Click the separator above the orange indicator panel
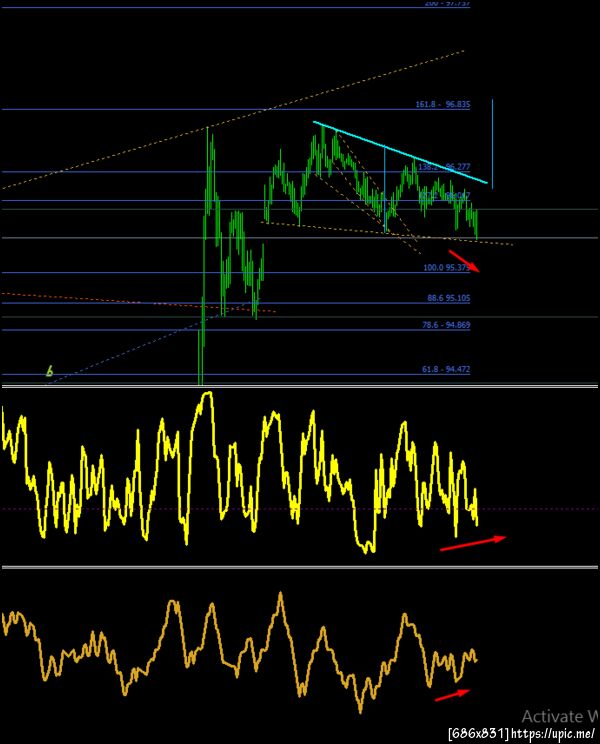600x744 pixels. (x=300, y=567)
